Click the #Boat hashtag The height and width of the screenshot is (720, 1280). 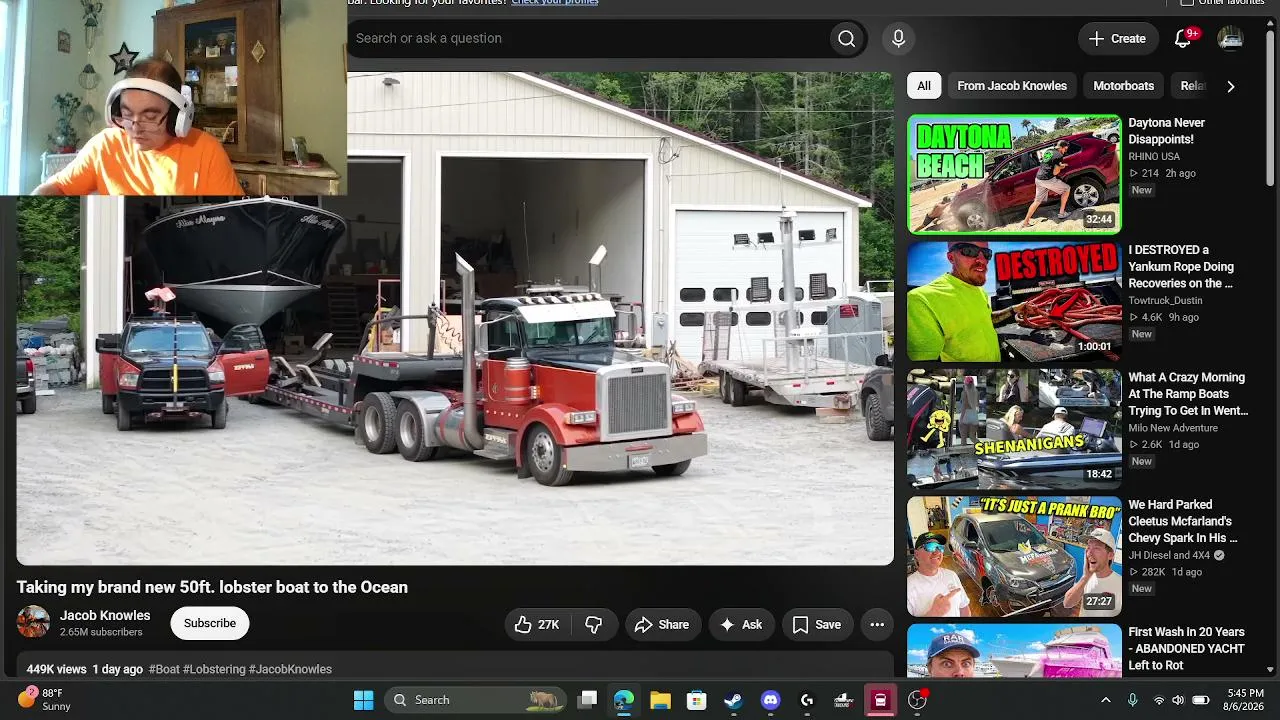(x=164, y=669)
